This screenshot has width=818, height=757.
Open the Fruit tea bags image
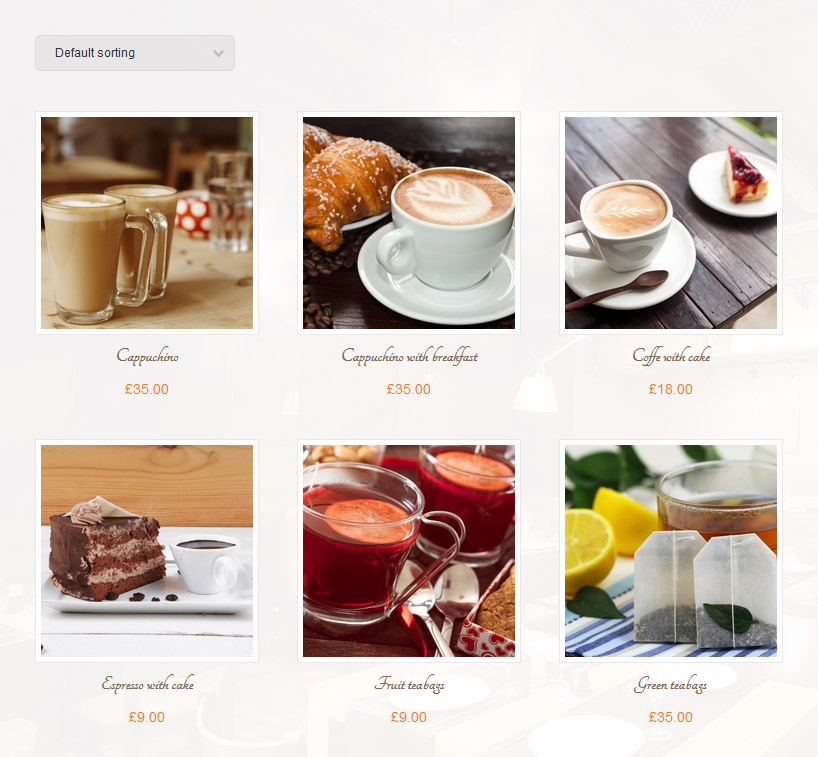pos(409,551)
